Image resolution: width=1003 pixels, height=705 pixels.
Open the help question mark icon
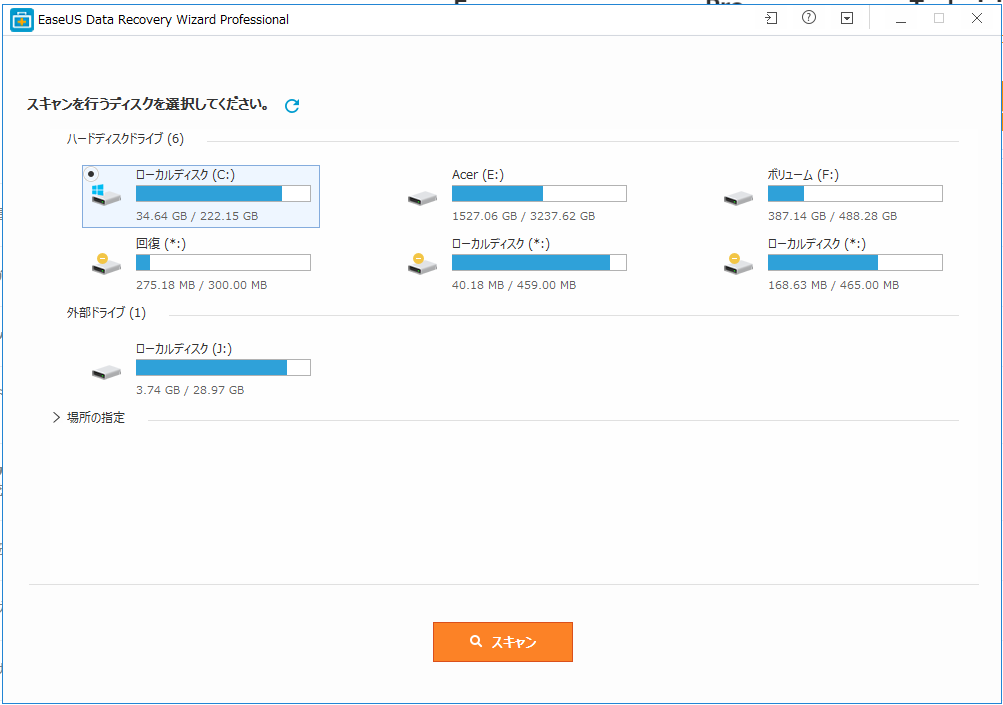(809, 18)
